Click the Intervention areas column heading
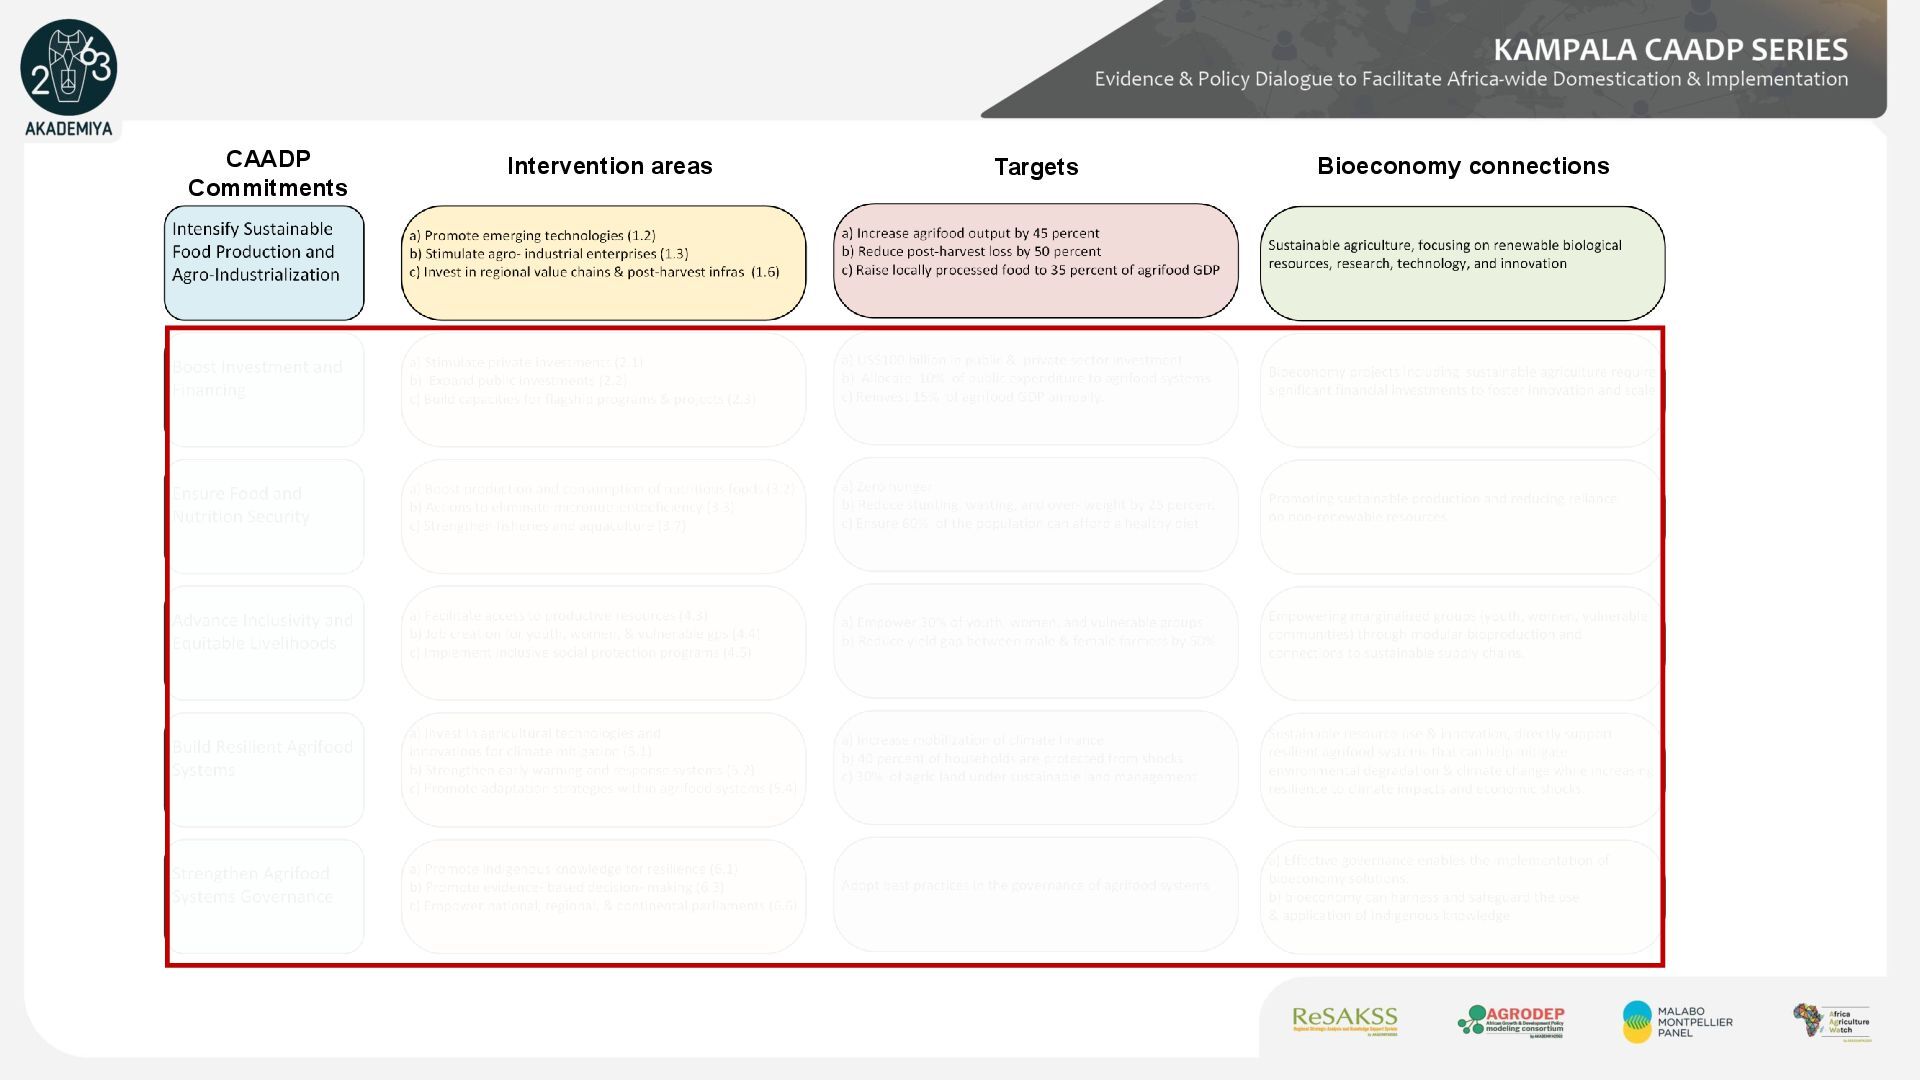Image resolution: width=1920 pixels, height=1080 pixels. 609,166
